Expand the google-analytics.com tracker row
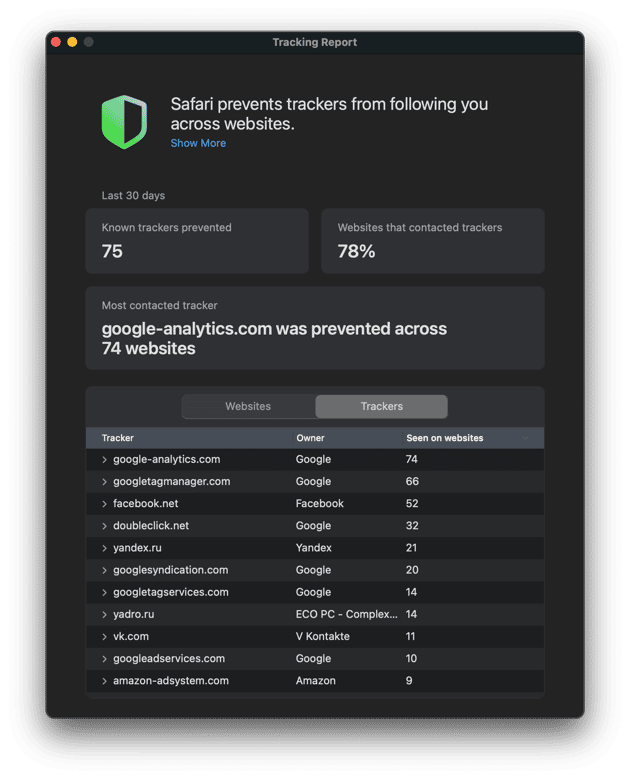 (104, 460)
